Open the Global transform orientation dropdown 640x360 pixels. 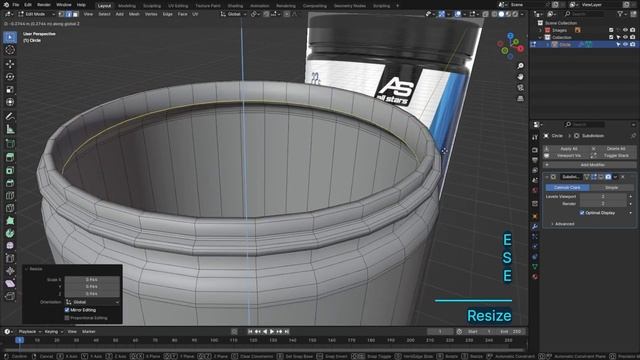(234, 14)
